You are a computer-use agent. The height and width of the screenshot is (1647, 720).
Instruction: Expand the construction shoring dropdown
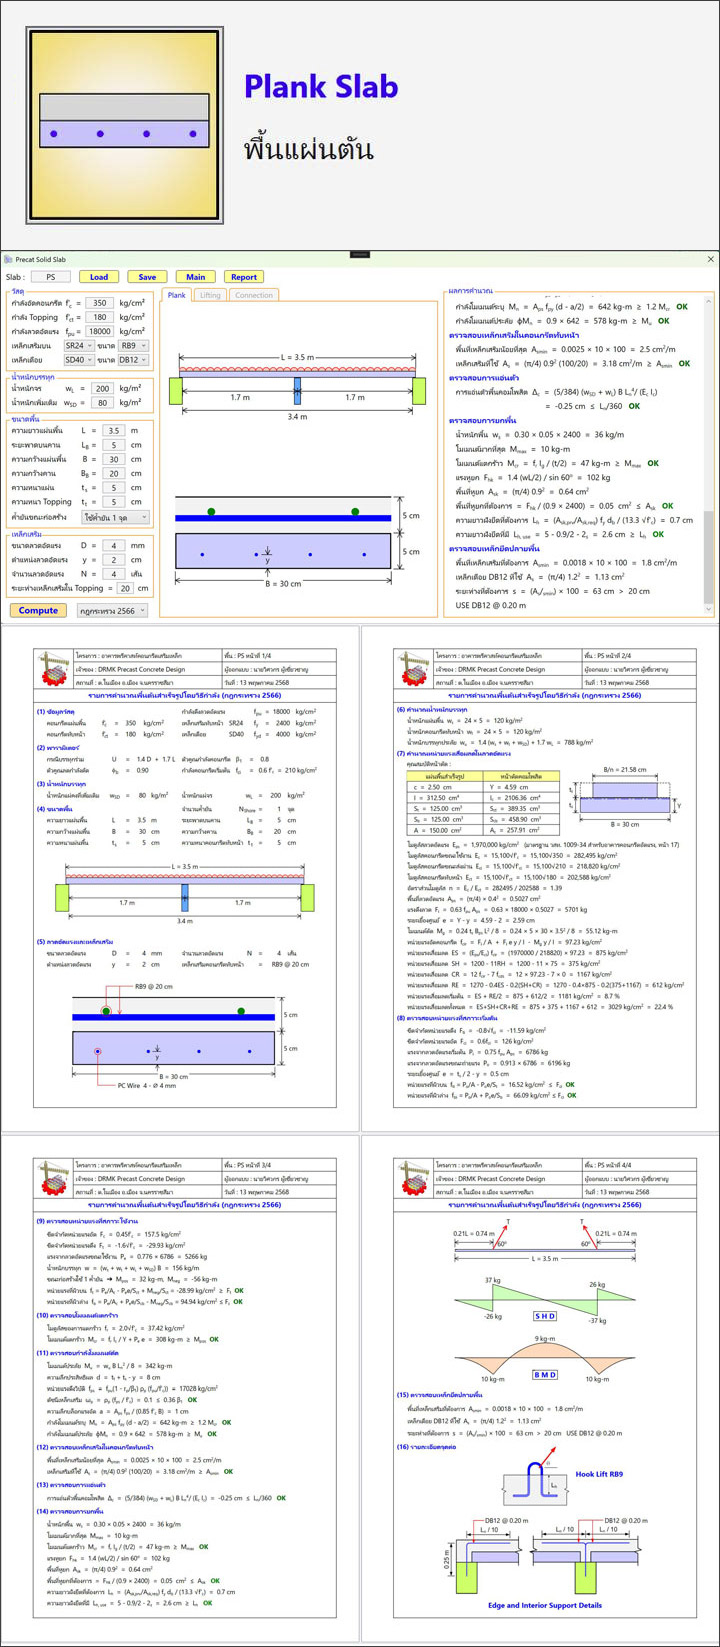coord(116,516)
